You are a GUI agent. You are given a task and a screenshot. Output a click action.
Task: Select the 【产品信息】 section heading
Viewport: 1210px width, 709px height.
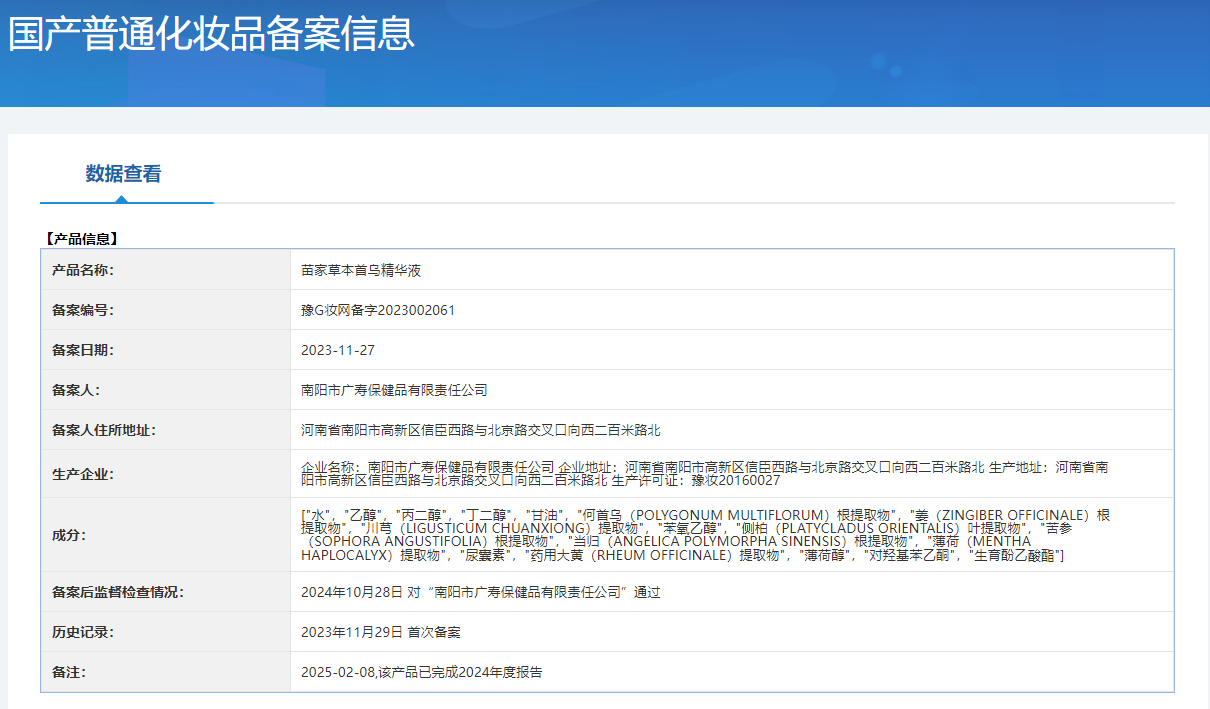tap(81, 239)
